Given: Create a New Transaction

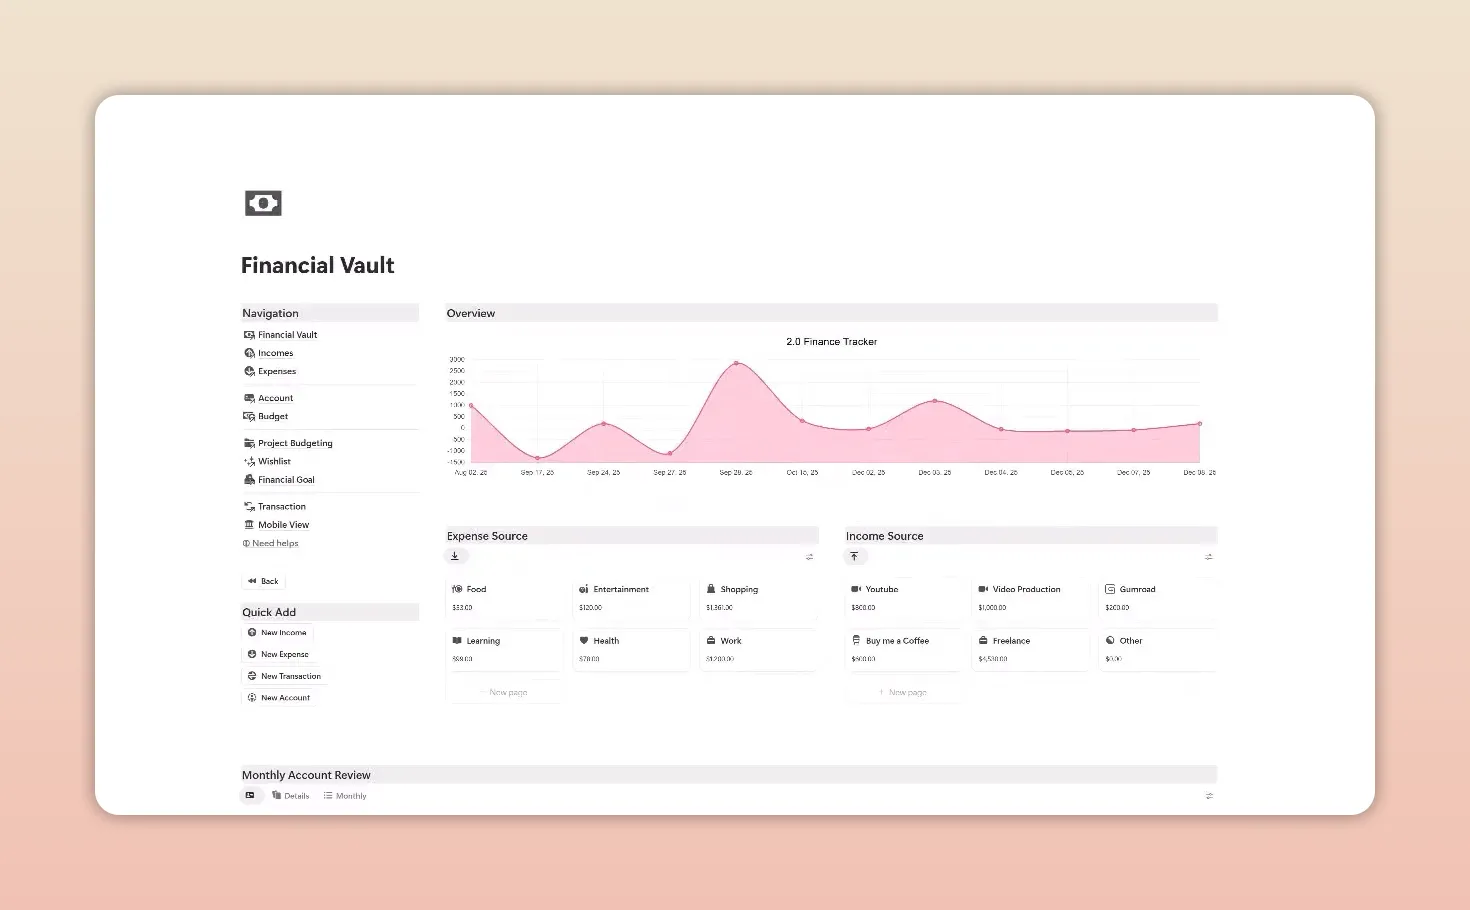Looking at the screenshot, I should [284, 676].
